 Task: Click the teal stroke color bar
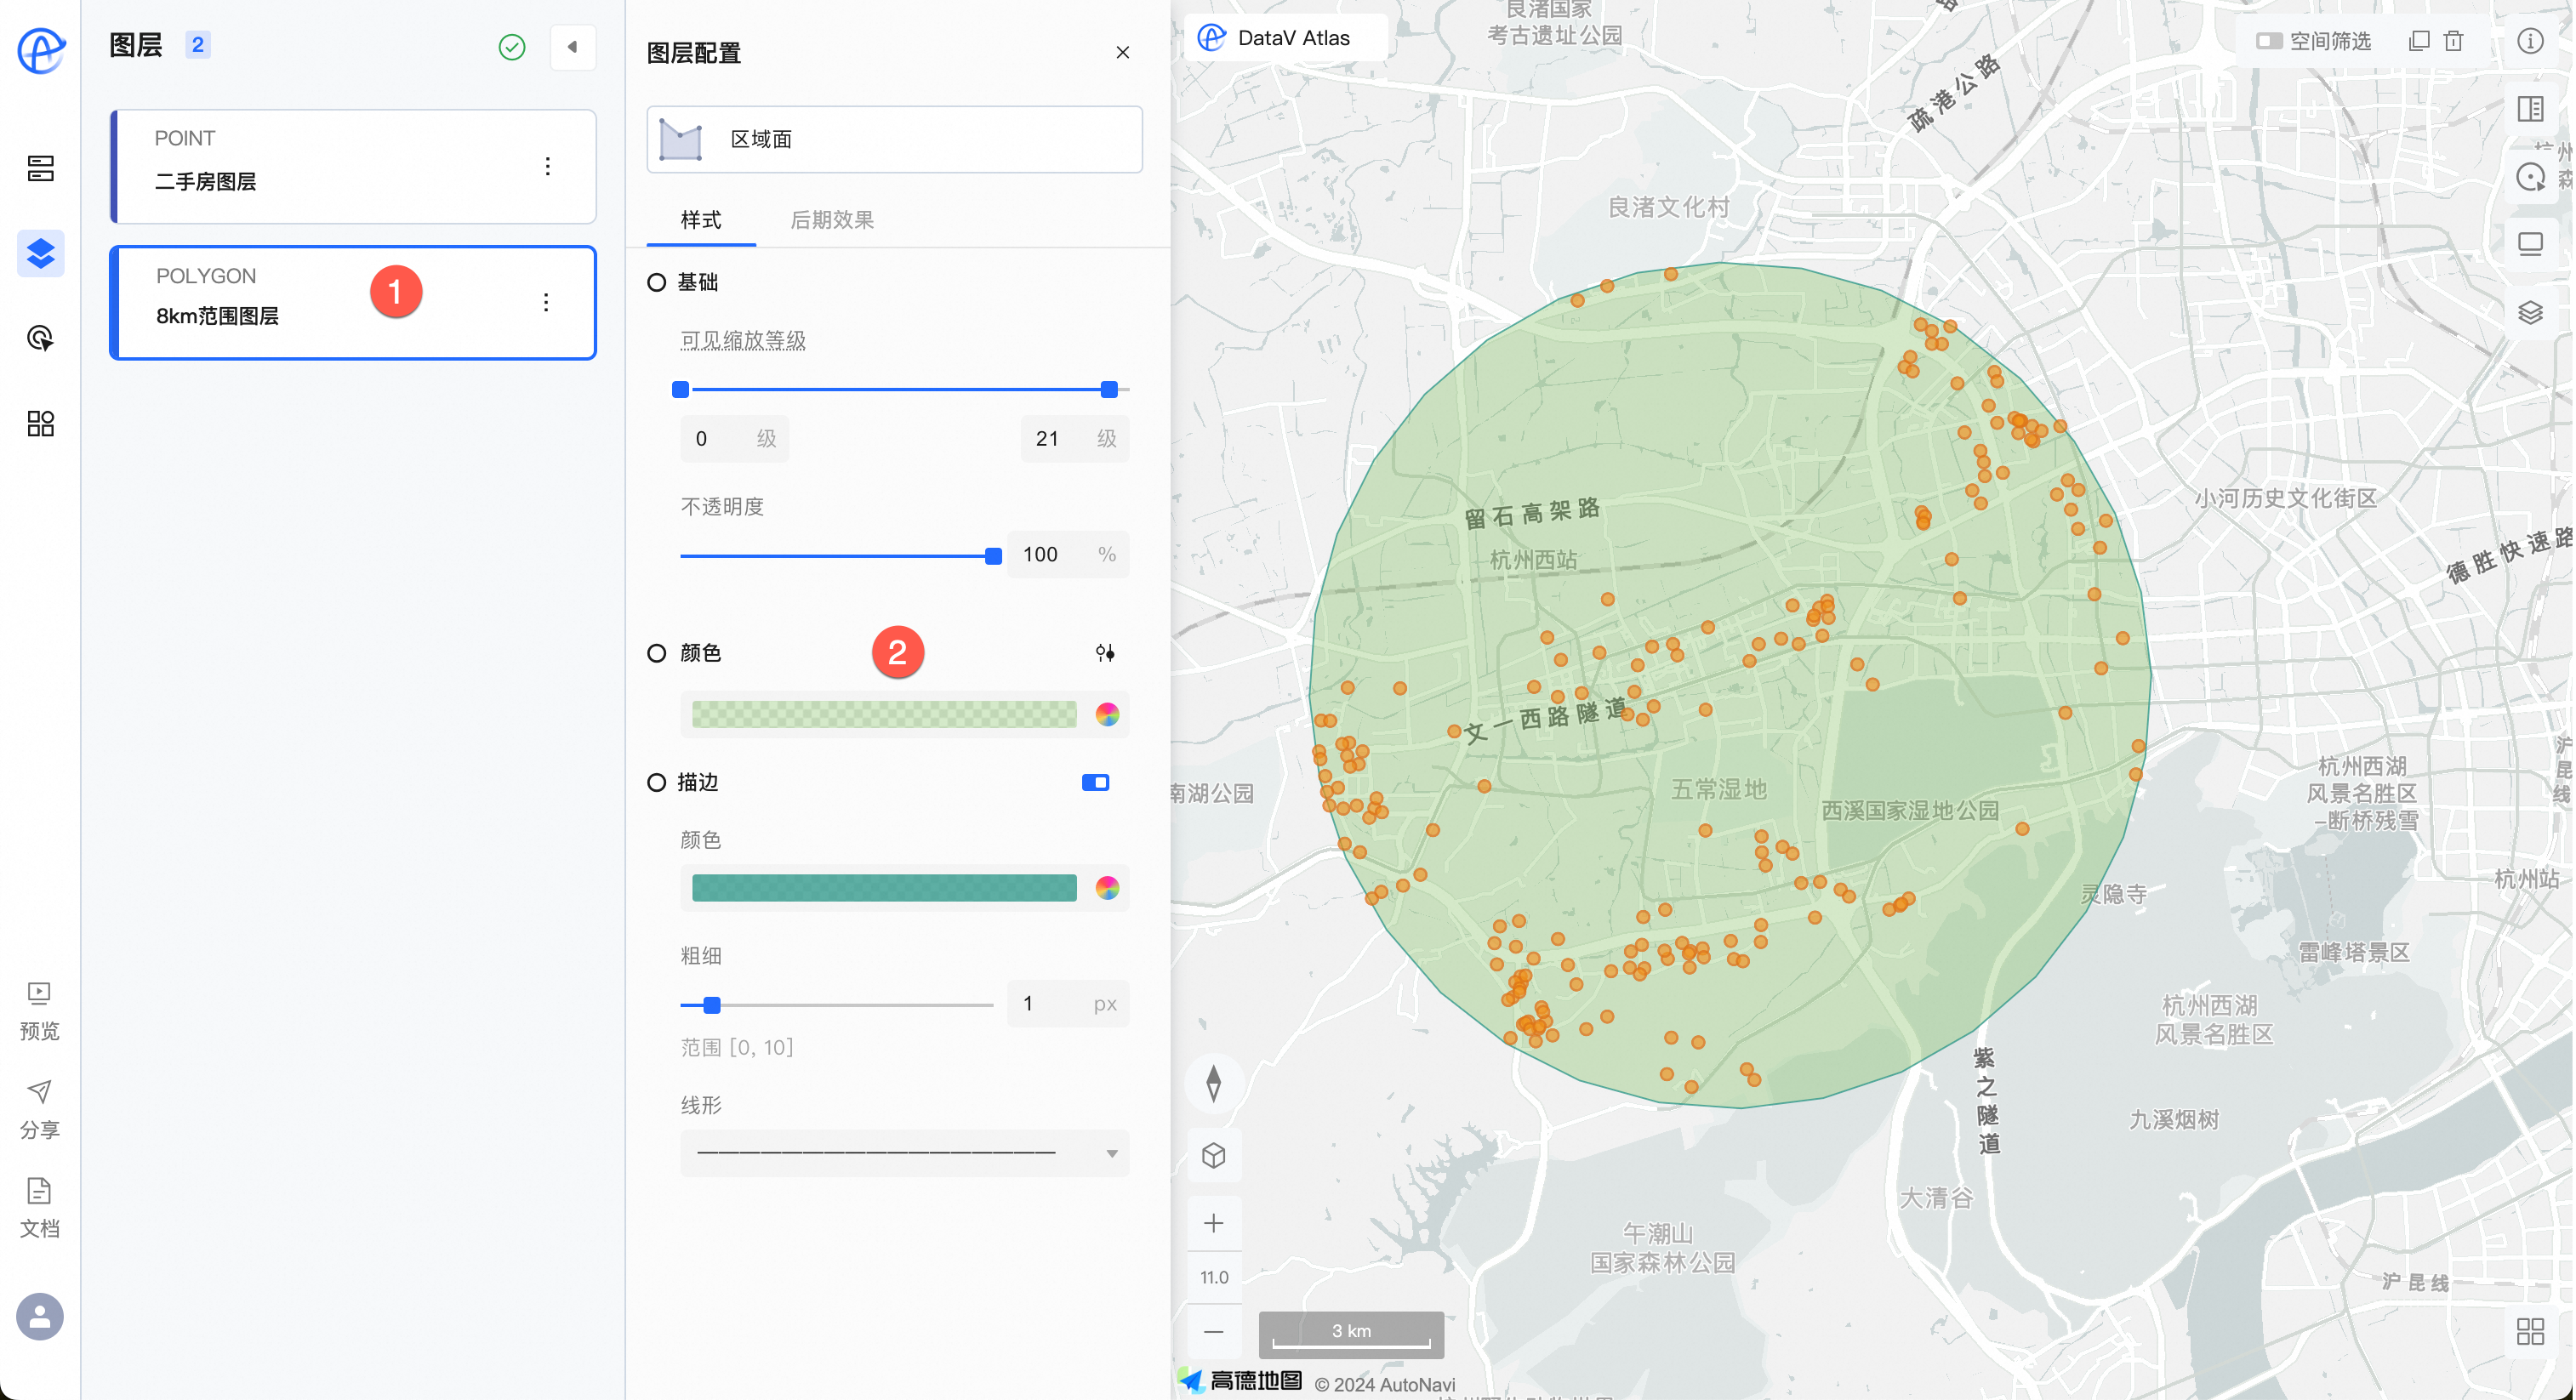(884, 888)
